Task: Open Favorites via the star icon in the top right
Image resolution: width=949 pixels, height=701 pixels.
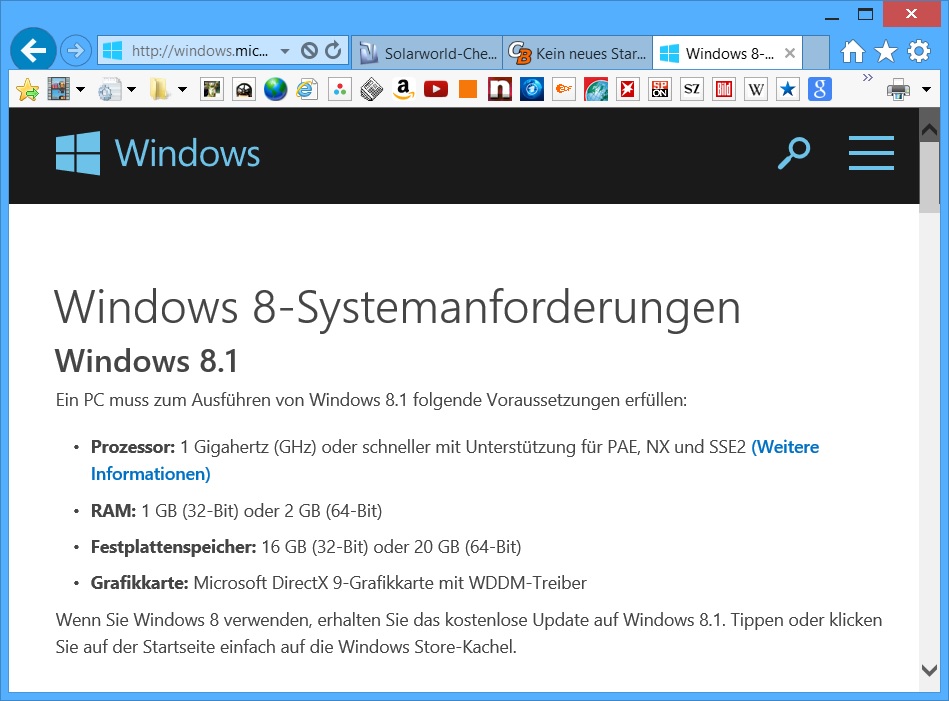Action: click(885, 51)
